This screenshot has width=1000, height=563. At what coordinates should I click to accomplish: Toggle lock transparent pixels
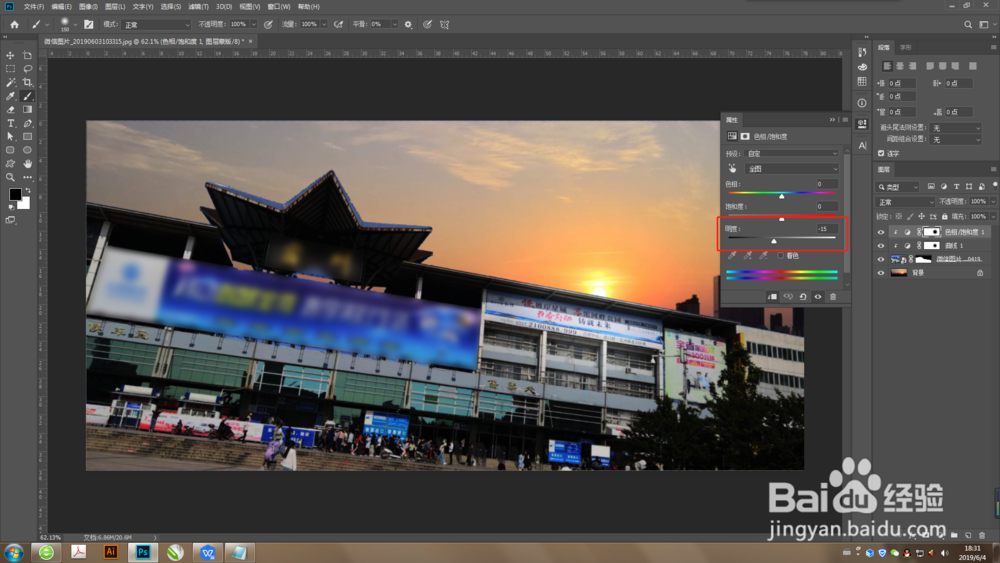pos(899,217)
